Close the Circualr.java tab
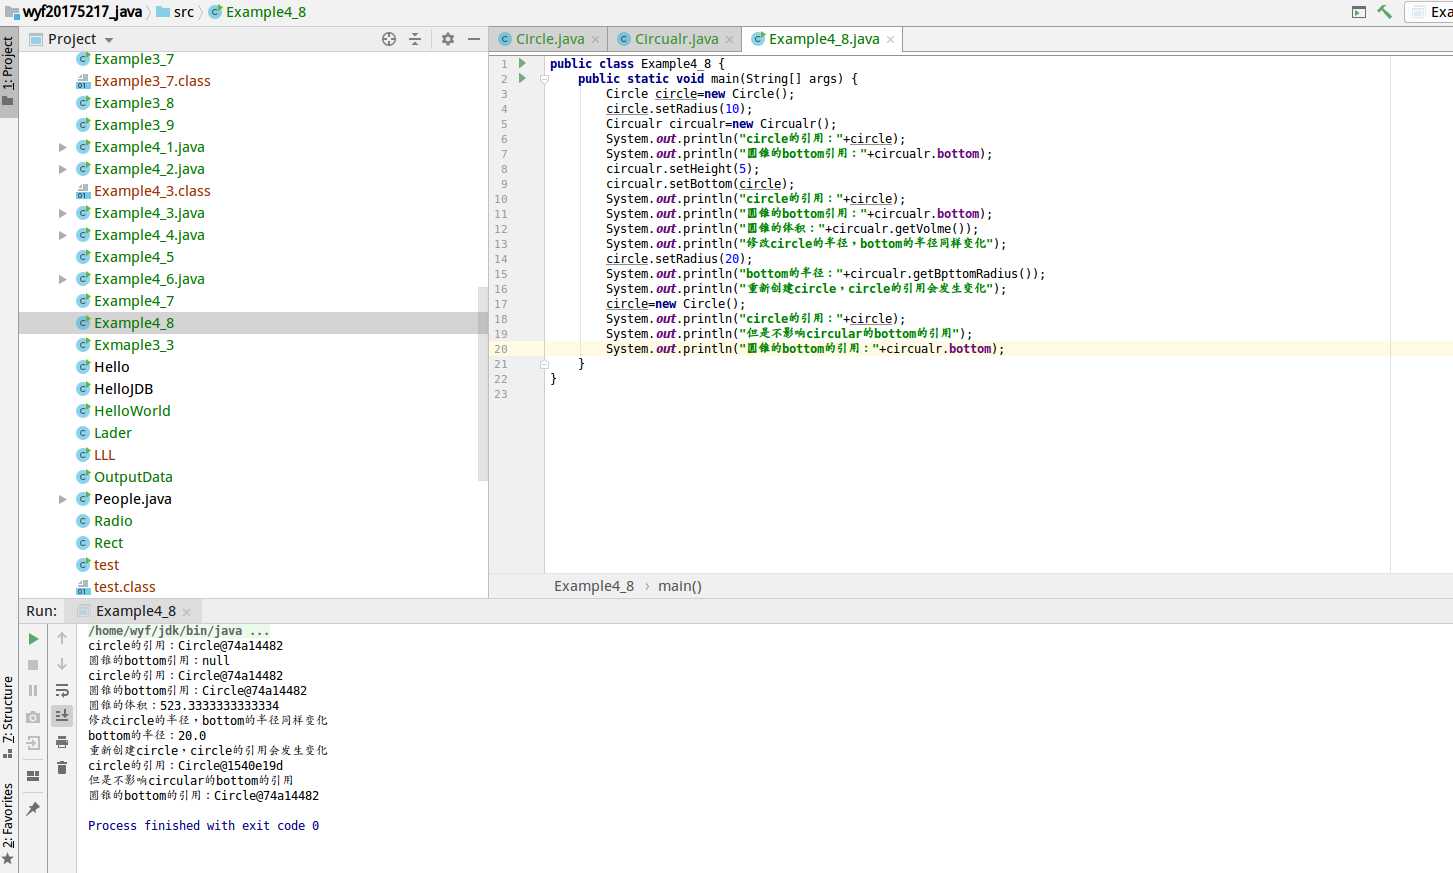 pos(730,40)
